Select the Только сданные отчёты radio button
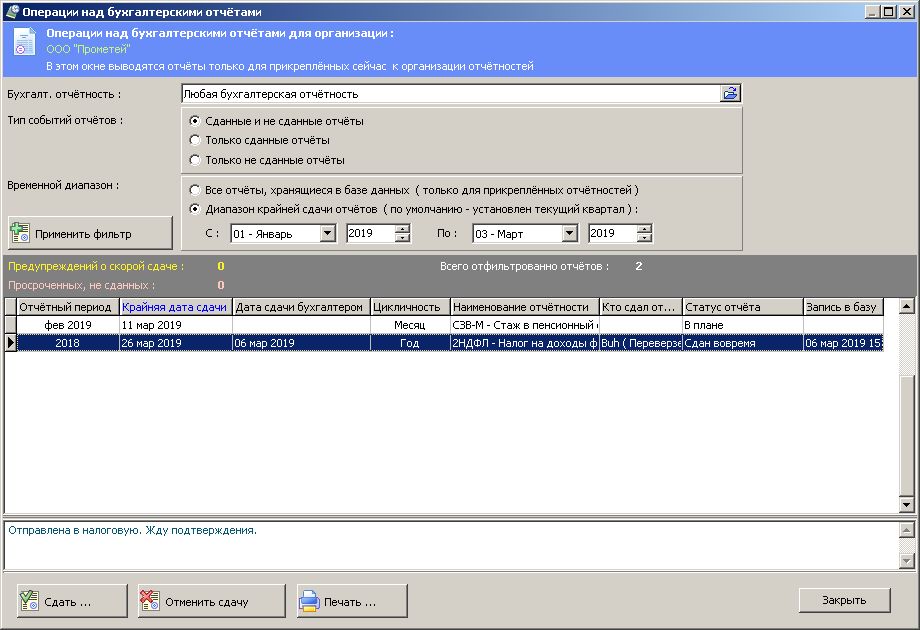The image size is (920, 630). pos(196,140)
